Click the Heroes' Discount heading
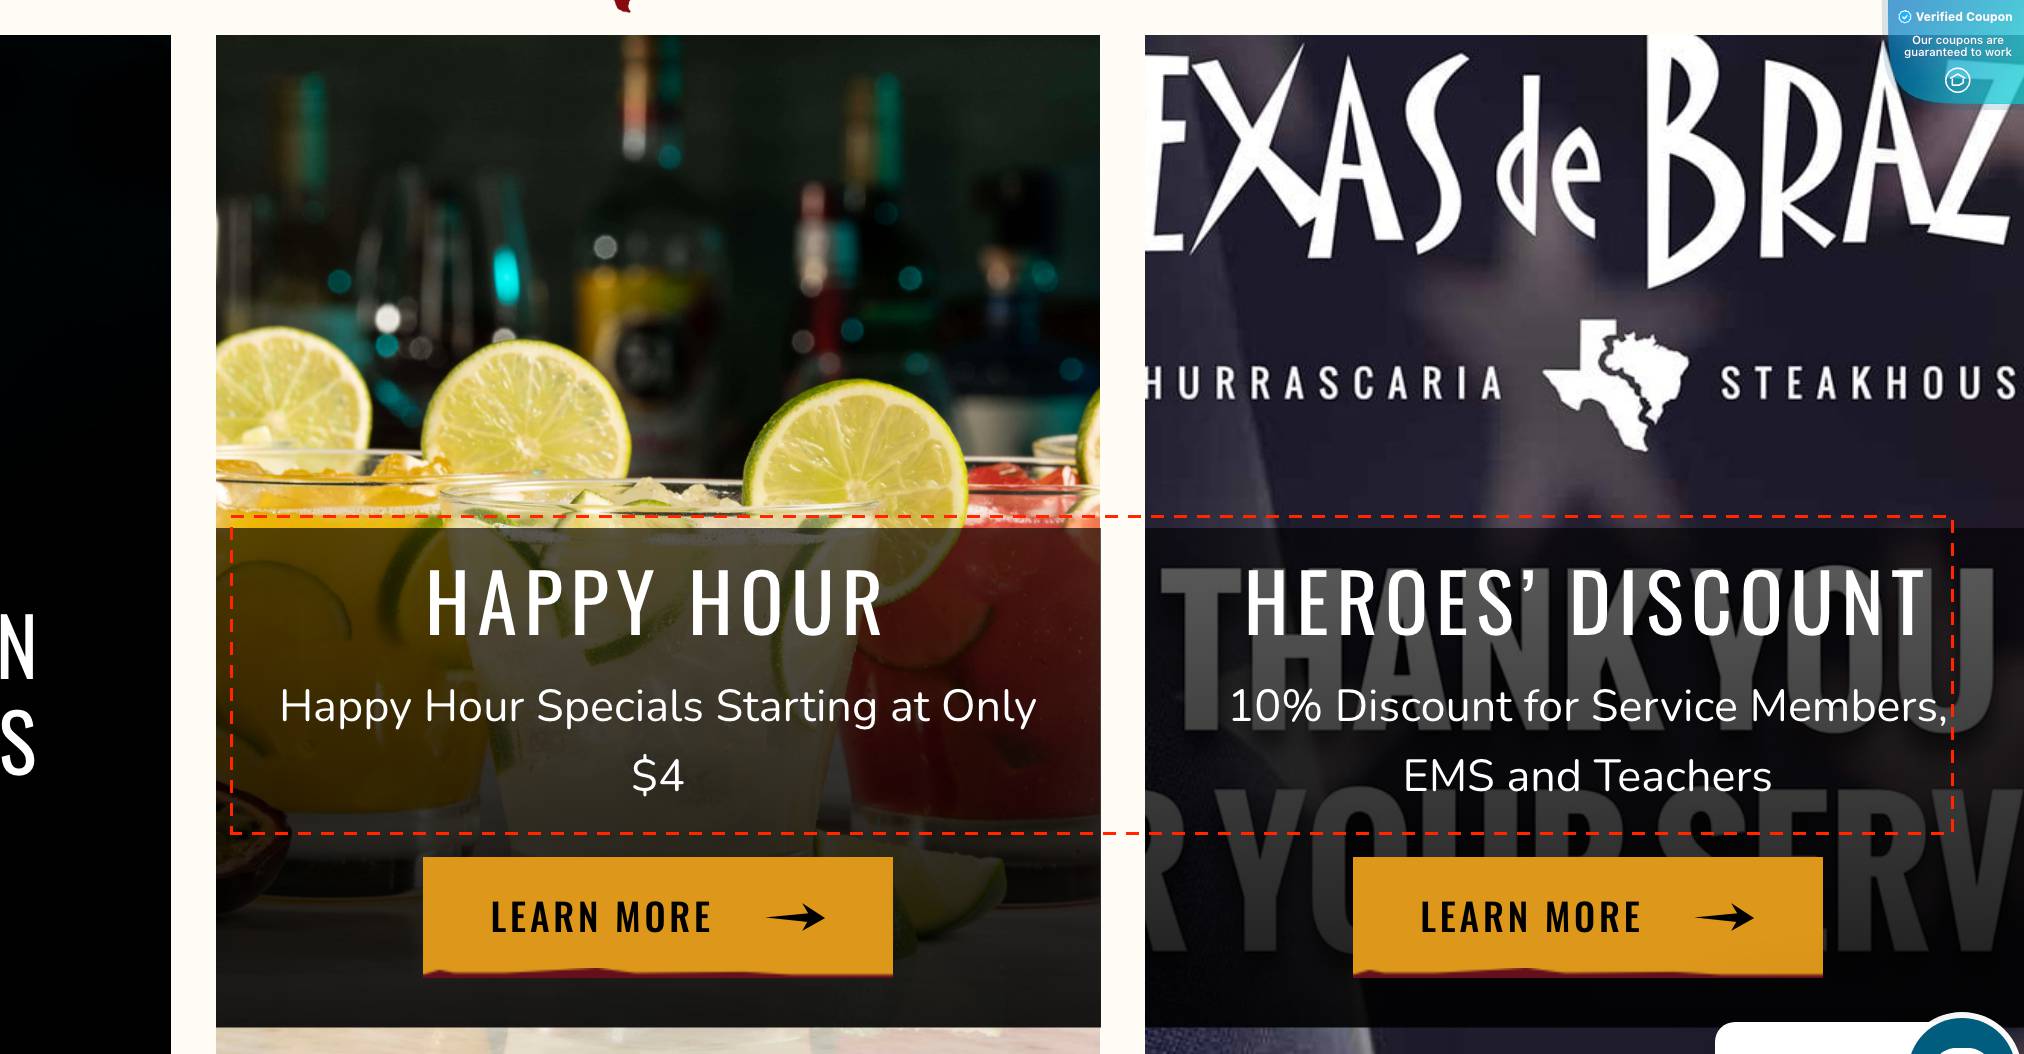This screenshot has height=1054, width=2024. point(1587,602)
